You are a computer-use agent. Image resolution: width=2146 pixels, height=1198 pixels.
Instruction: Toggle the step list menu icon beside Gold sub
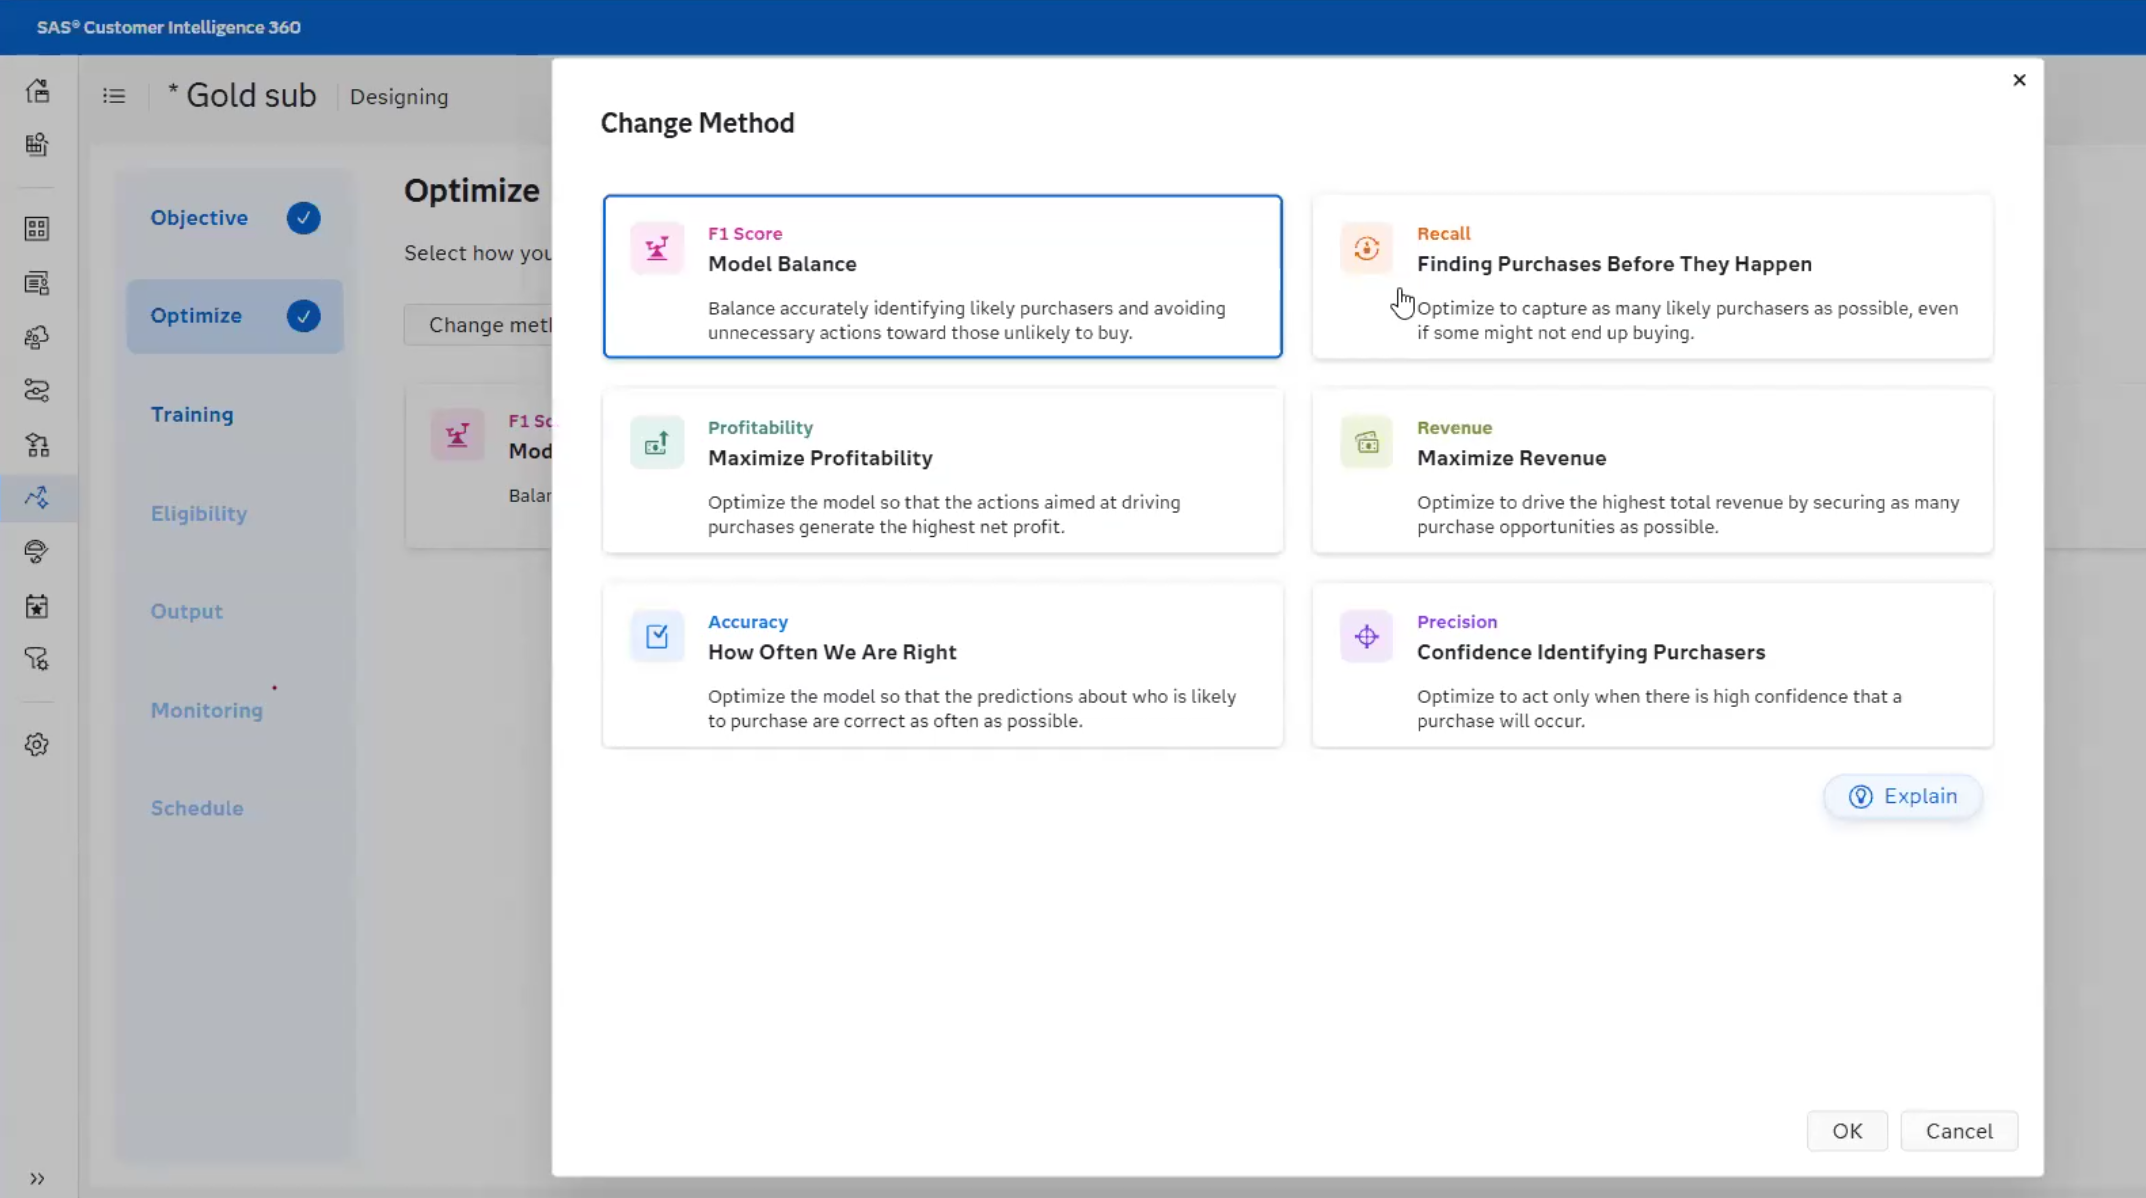(x=114, y=96)
